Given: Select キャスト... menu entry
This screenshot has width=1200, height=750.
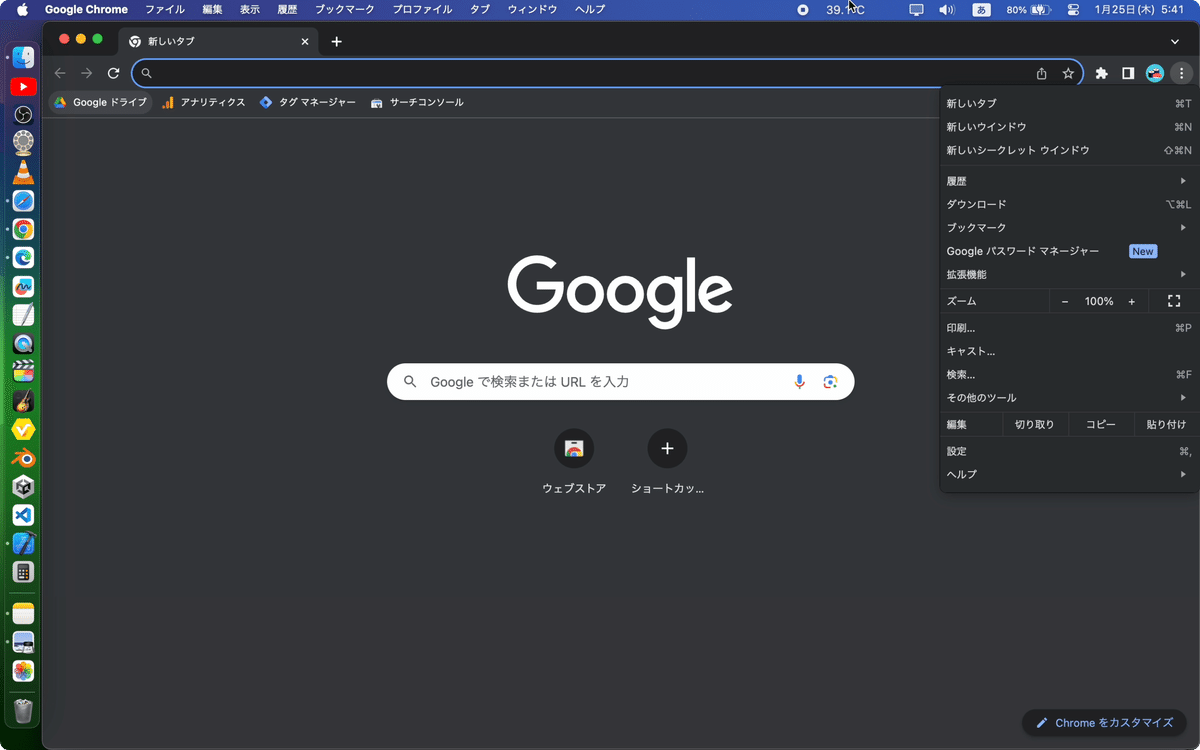Looking at the screenshot, I should (x=1069, y=351).
